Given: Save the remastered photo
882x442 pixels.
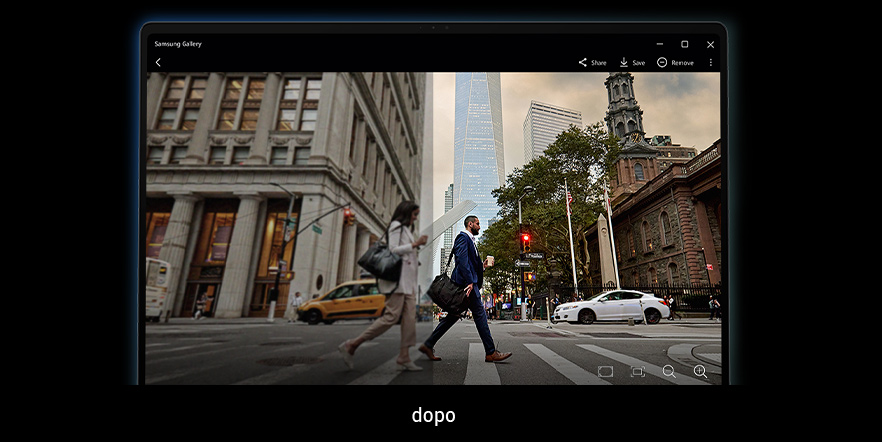Looking at the screenshot, I should [632, 62].
